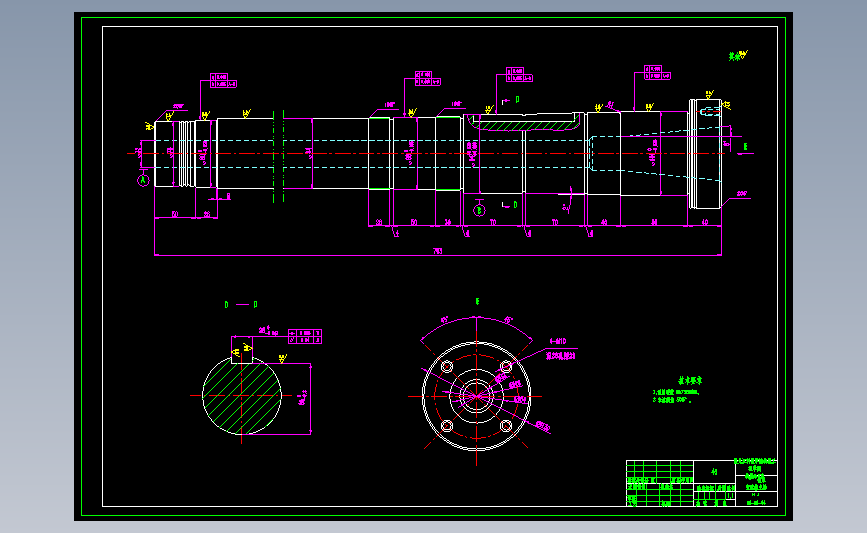Screen dimensions: 867x533
Task: Select the left 45° angle dimension in view E
Action: pos(445,320)
